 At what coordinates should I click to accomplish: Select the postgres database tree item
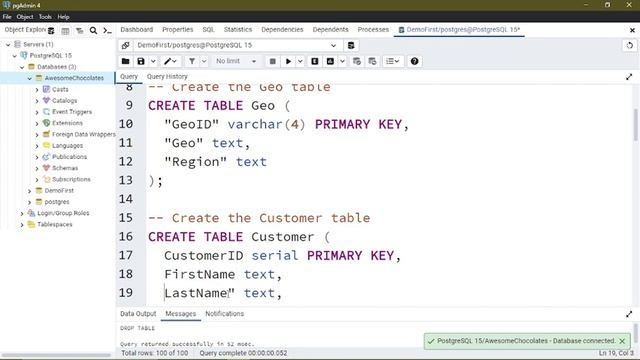coord(57,202)
